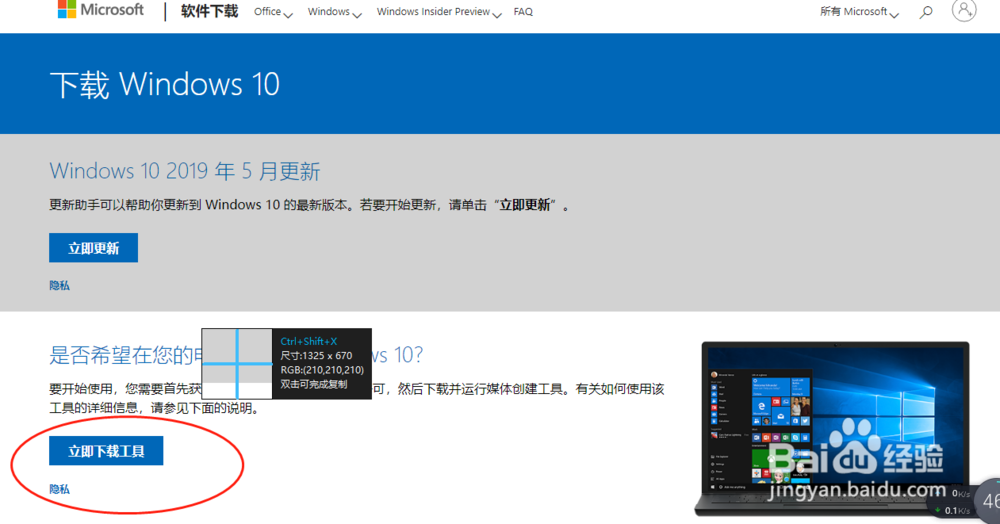Click the 软件下载 header link
The height and width of the screenshot is (524, 1000).
(x=209, y=11)
